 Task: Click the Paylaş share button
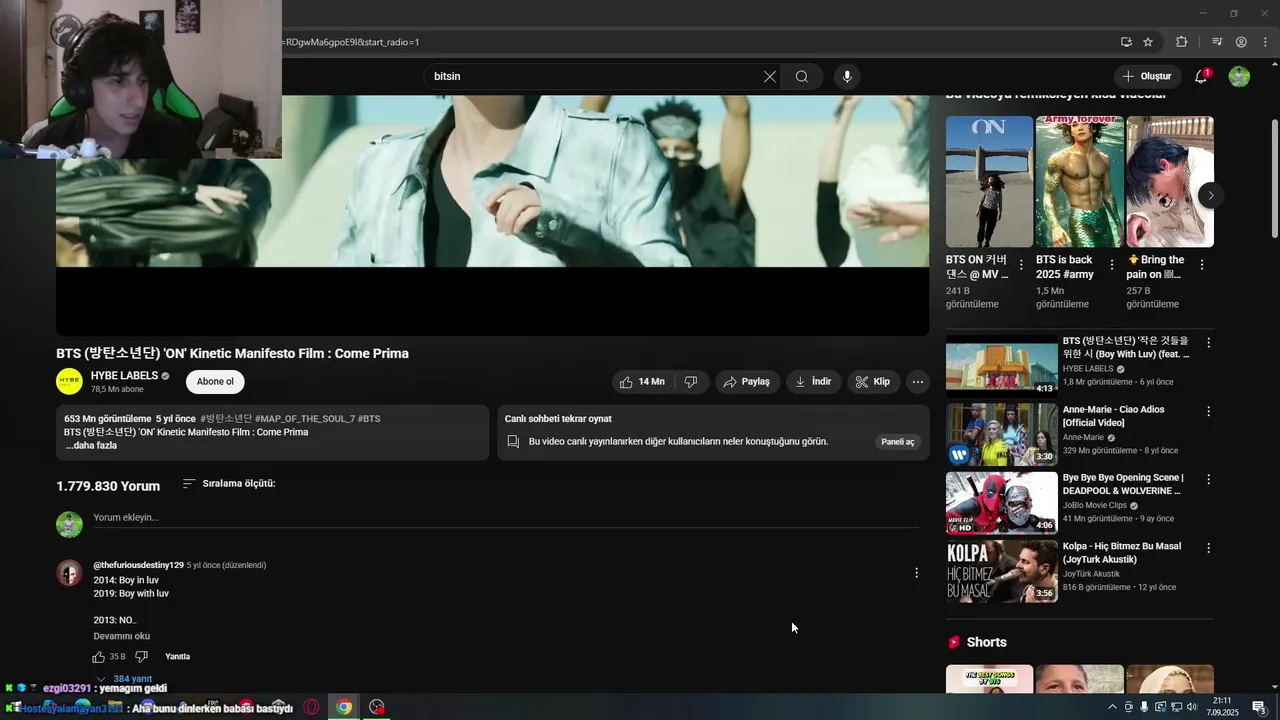747,382
